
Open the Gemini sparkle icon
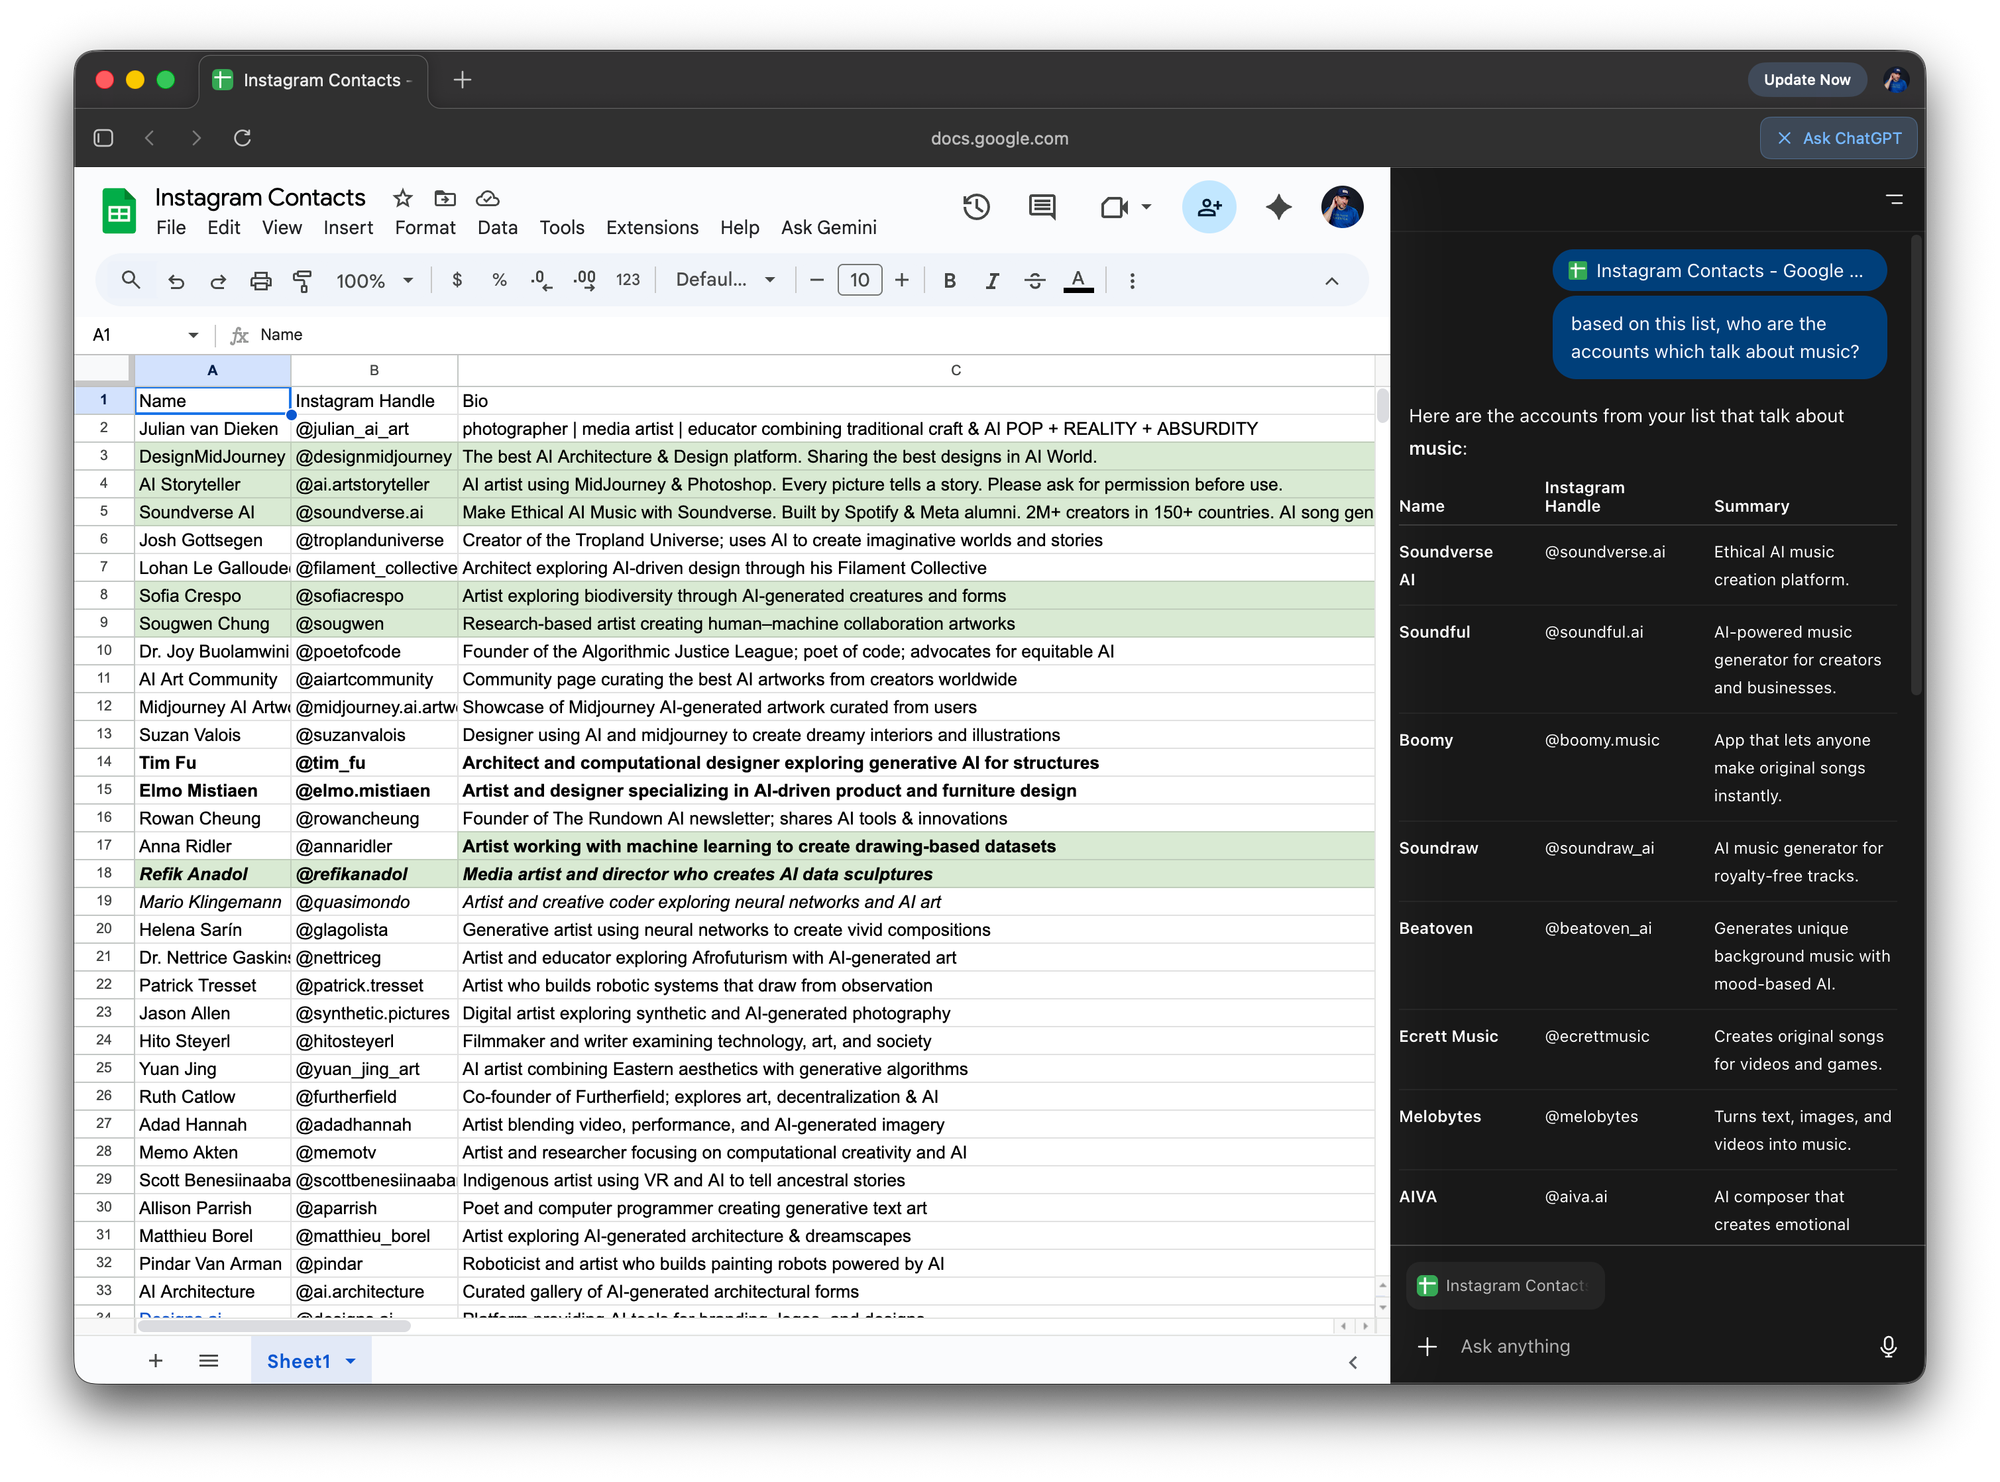pyautogui.click(x=1278, y=207)
